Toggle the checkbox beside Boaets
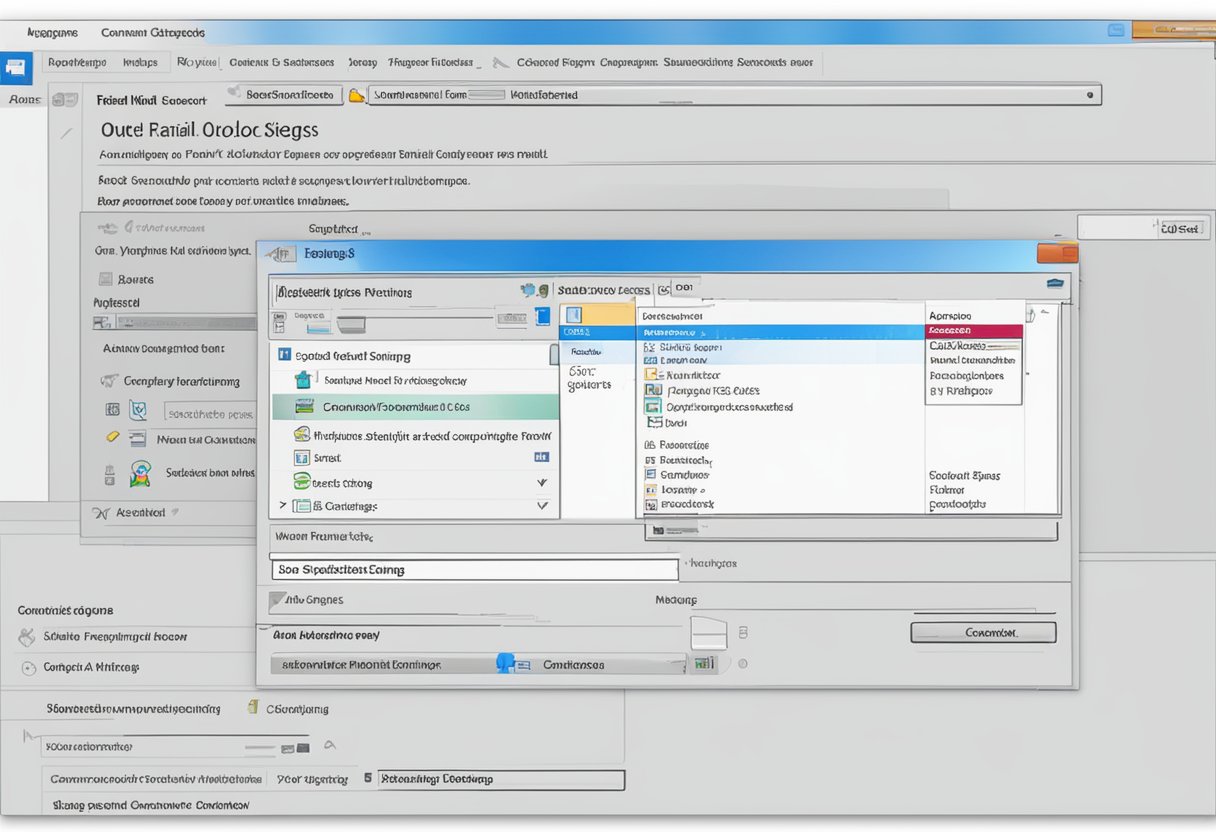 [105, 280]
